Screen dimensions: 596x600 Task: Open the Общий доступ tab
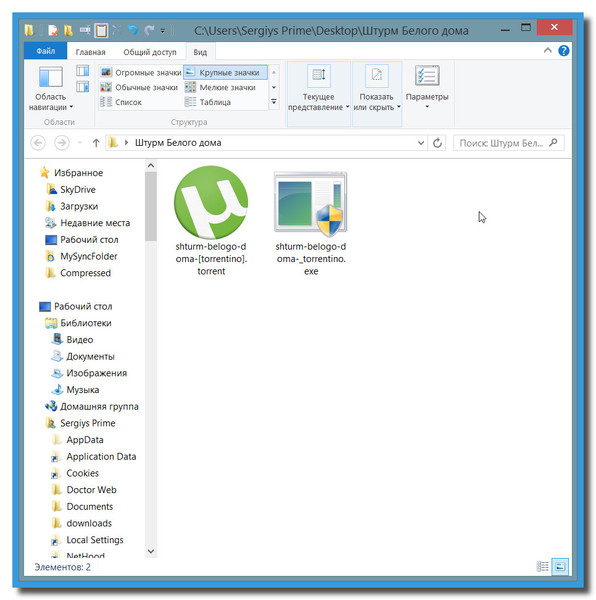click(150, 52)
